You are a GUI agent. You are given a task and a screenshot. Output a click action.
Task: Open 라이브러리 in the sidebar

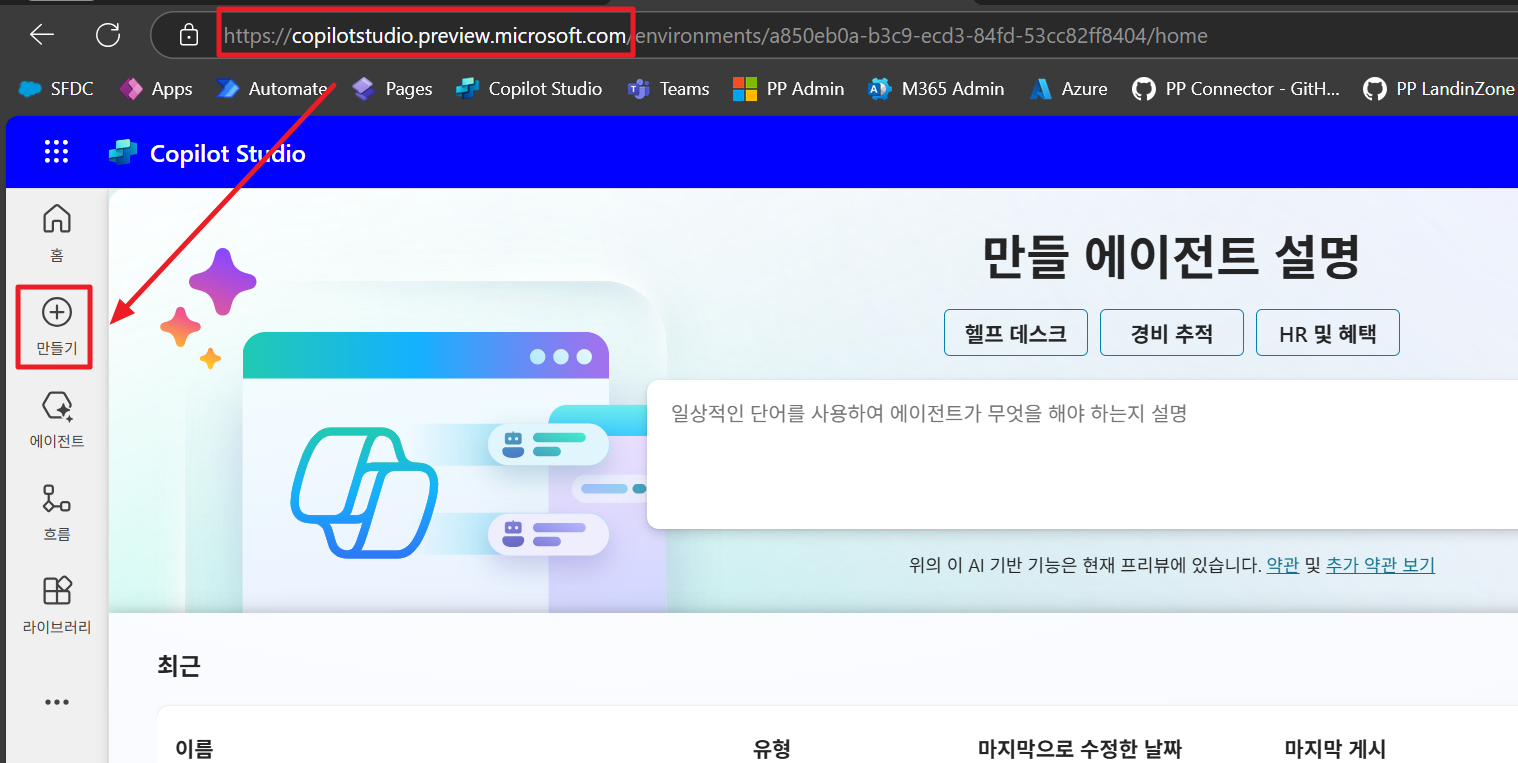pyautogui.click(x=57, y=605)
